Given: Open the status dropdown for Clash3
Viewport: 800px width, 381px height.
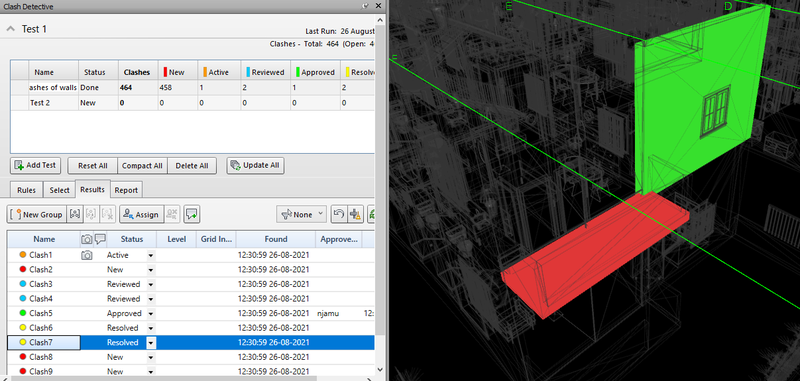Looking at the screenshot, I should pos(151,284).
